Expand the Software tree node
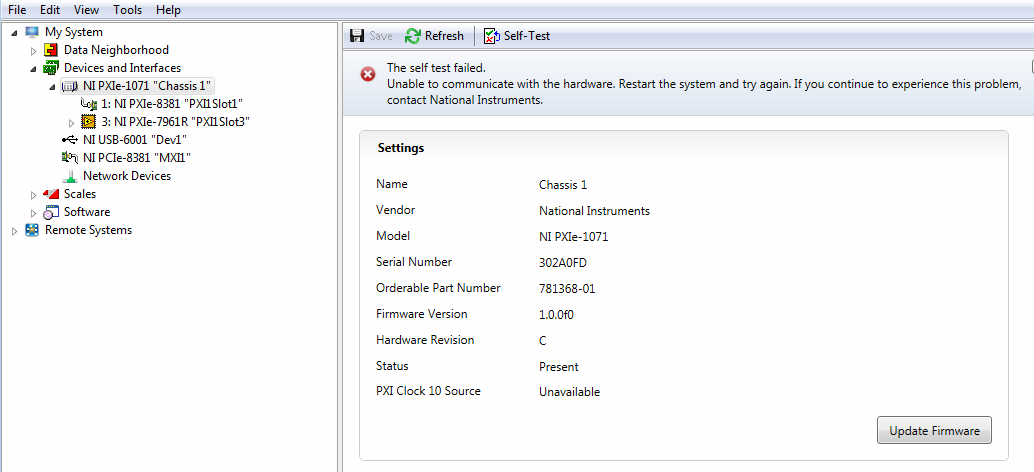Viewport: 1034px width, 472px height. click(34, 212)
